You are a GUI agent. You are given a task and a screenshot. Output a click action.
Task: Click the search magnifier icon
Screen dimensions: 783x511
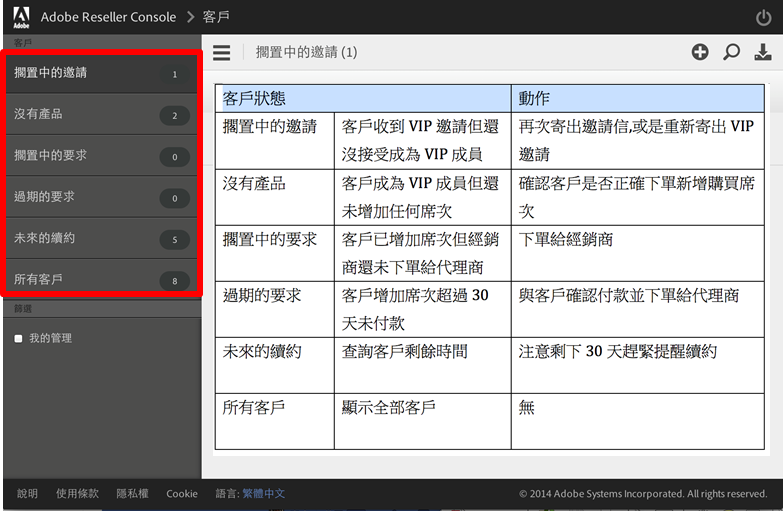click(731, 52)
